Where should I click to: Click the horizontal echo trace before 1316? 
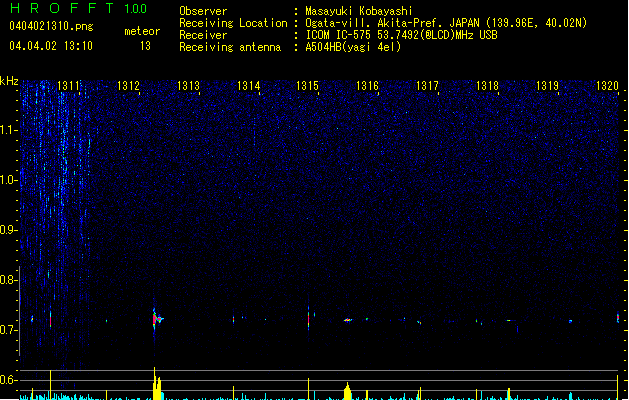[348, 320]
